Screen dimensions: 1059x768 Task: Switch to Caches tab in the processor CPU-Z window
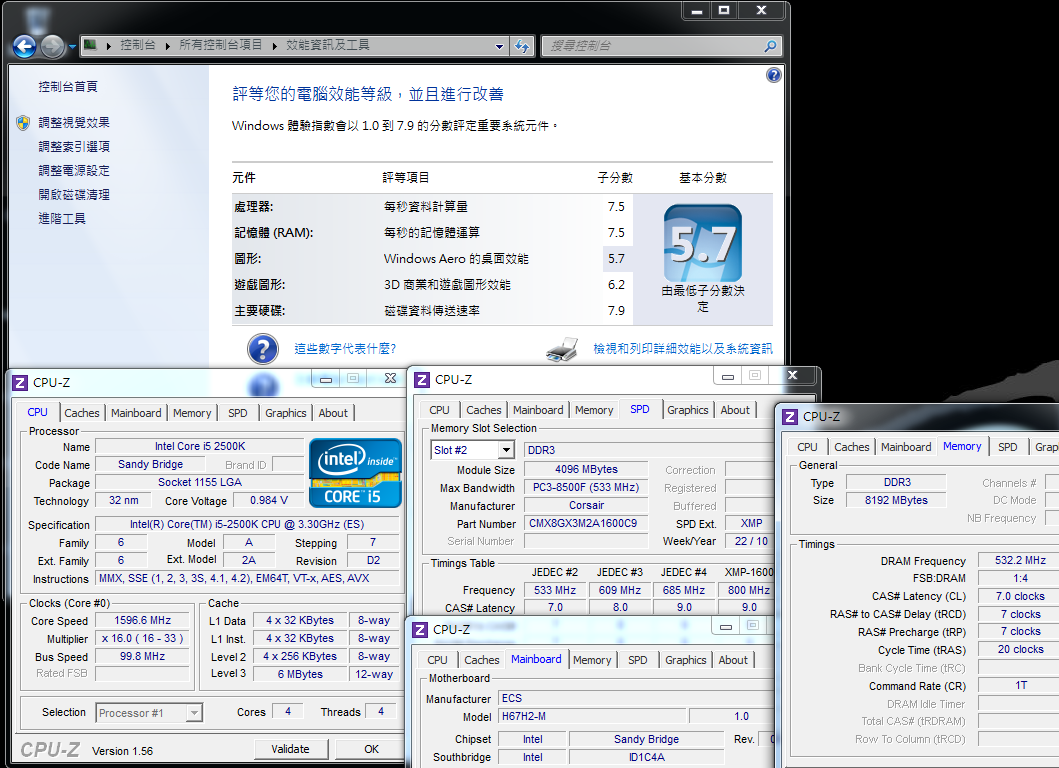[82, 413]
